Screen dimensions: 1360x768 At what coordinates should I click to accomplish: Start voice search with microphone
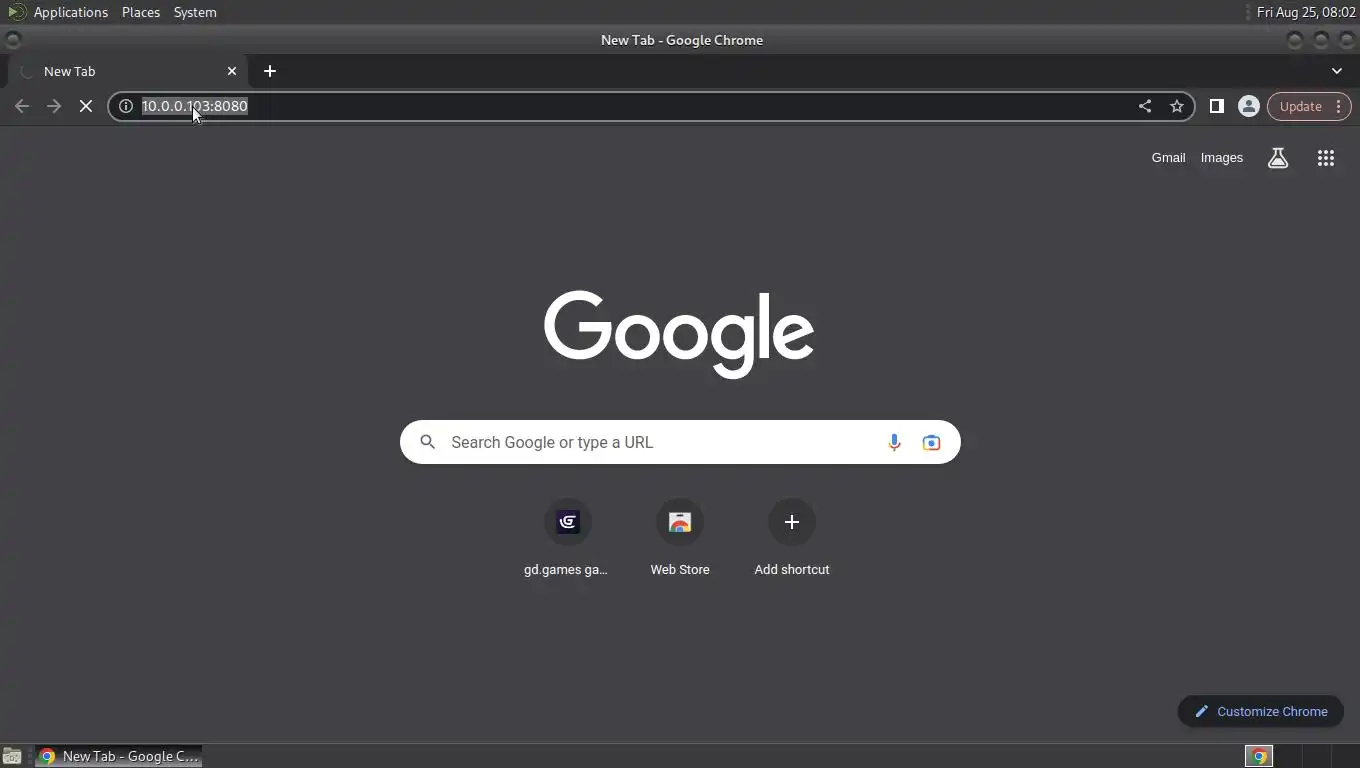[894, 442]
